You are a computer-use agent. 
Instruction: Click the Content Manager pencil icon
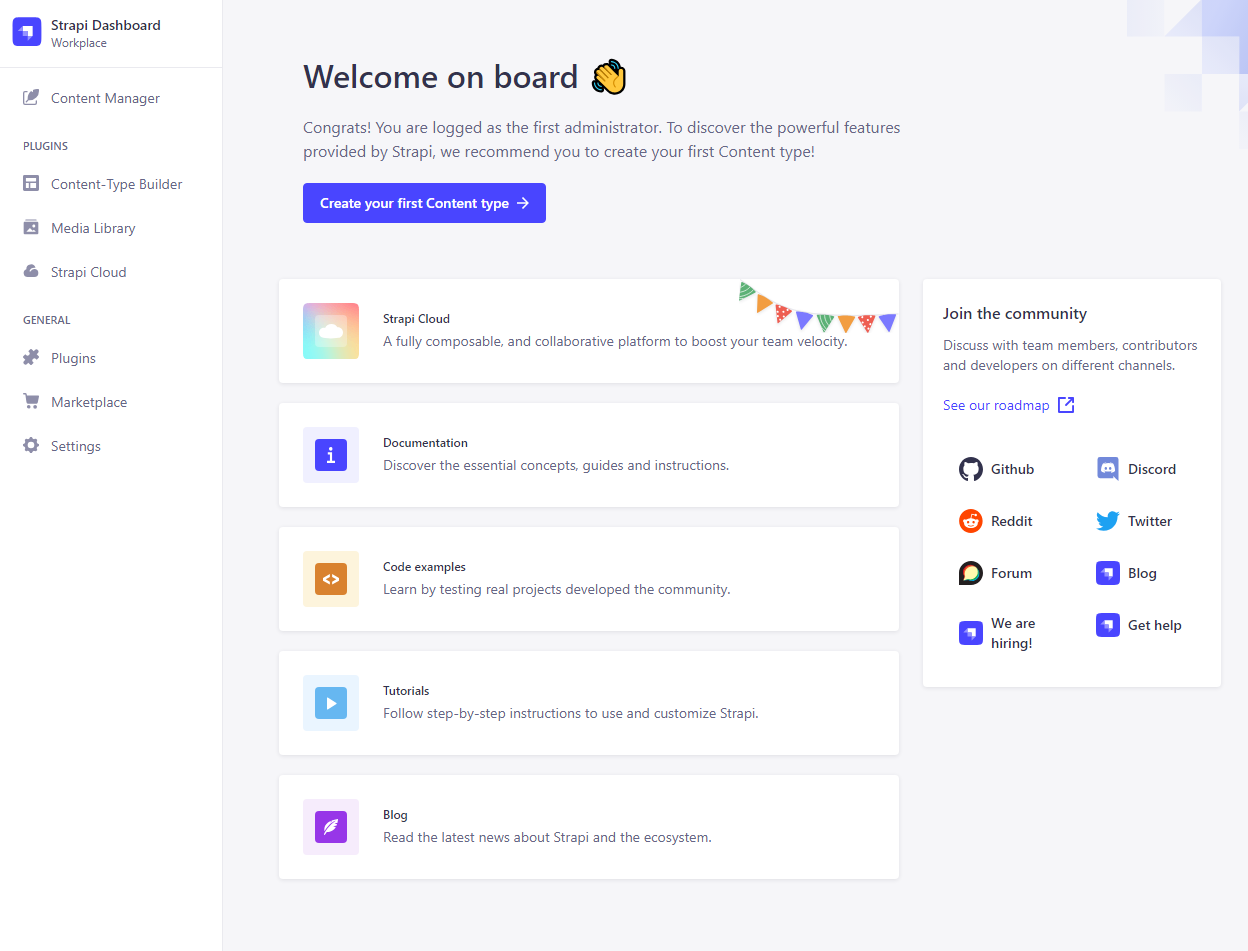[31, 98]
